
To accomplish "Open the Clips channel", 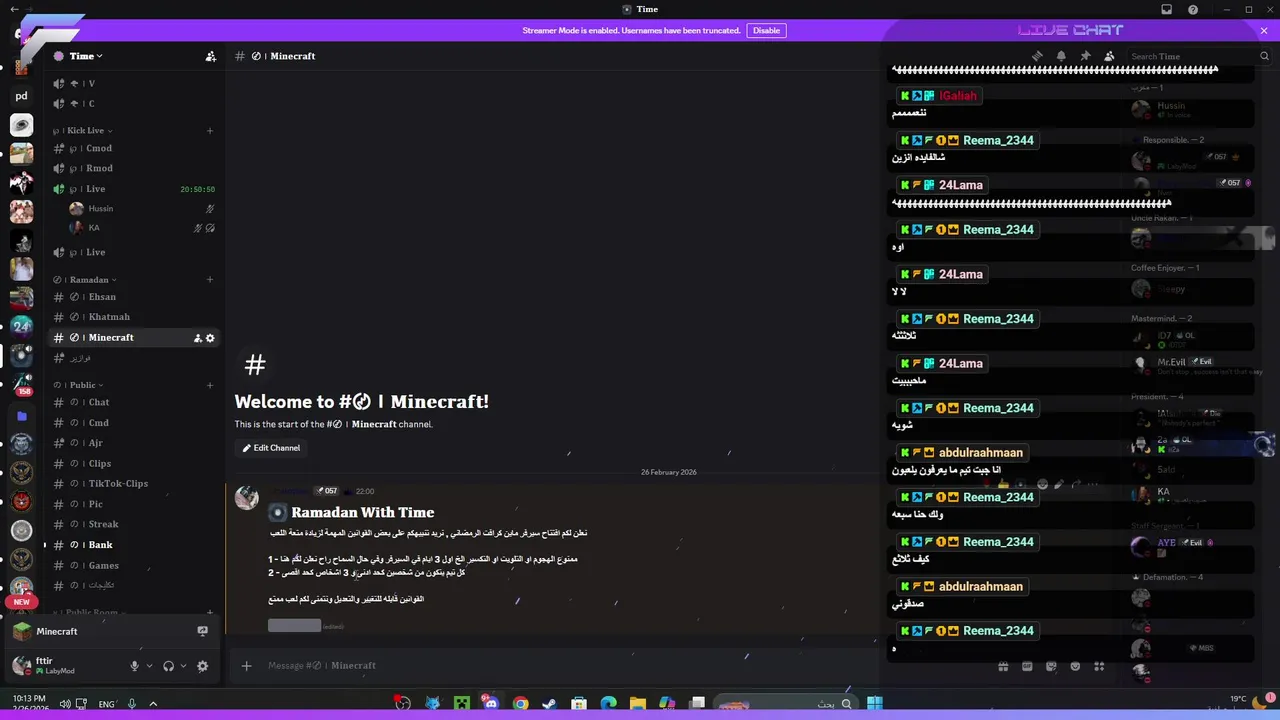I will click(x=133, y=463).
